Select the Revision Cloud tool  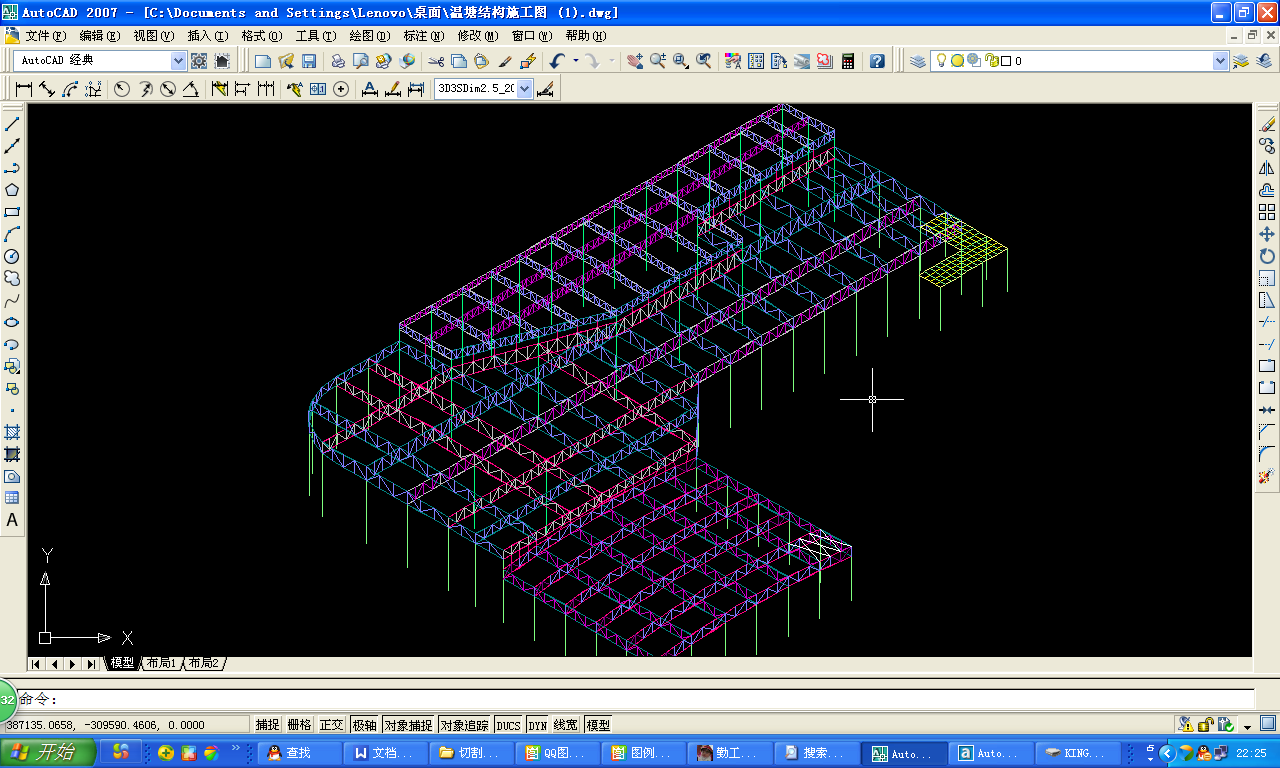click(x=12, y=278)
